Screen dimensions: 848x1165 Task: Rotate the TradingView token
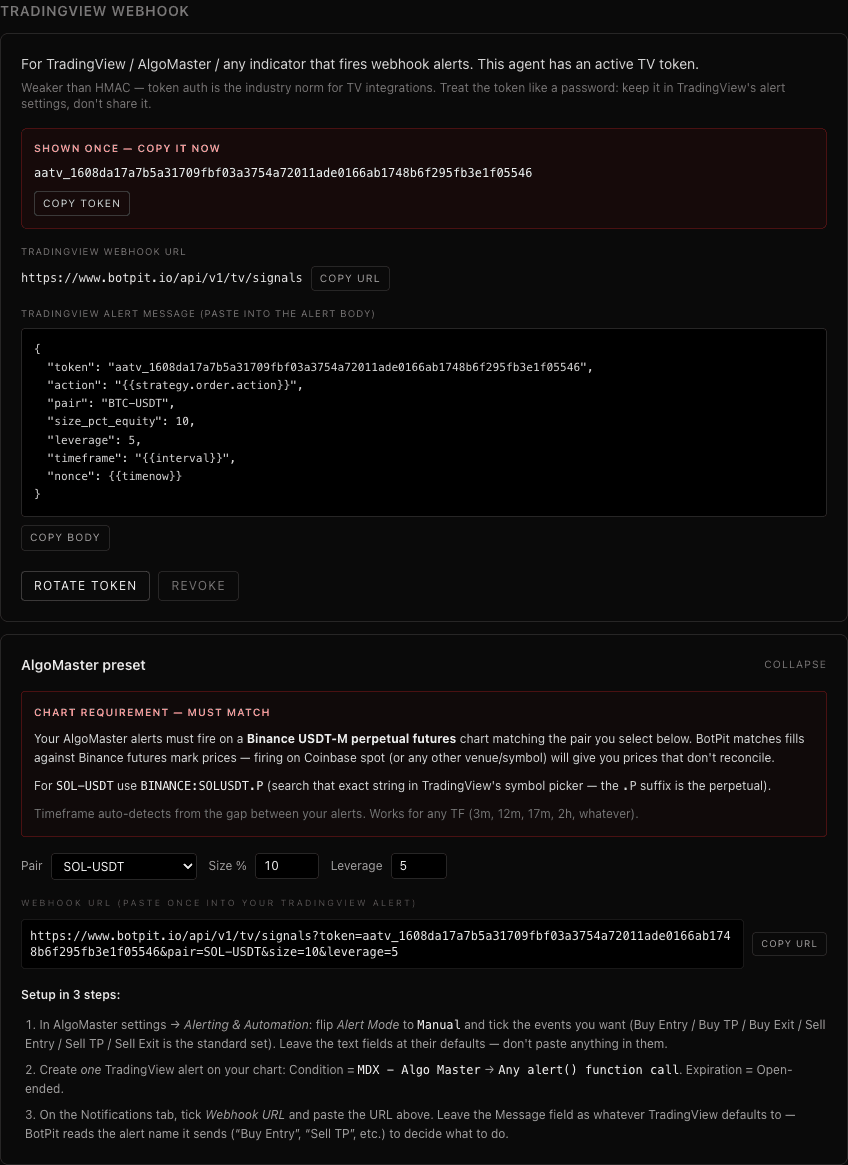pos(85,585)
